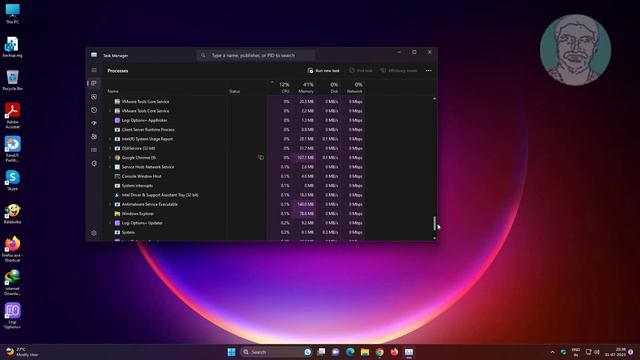
Task: Sort processes by the CPU column
Action: [x=284, y=87]
